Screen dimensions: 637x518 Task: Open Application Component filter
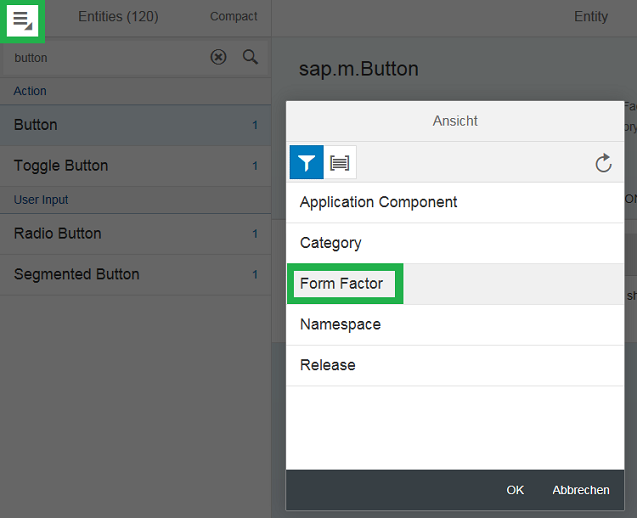(x=378, y=202)
